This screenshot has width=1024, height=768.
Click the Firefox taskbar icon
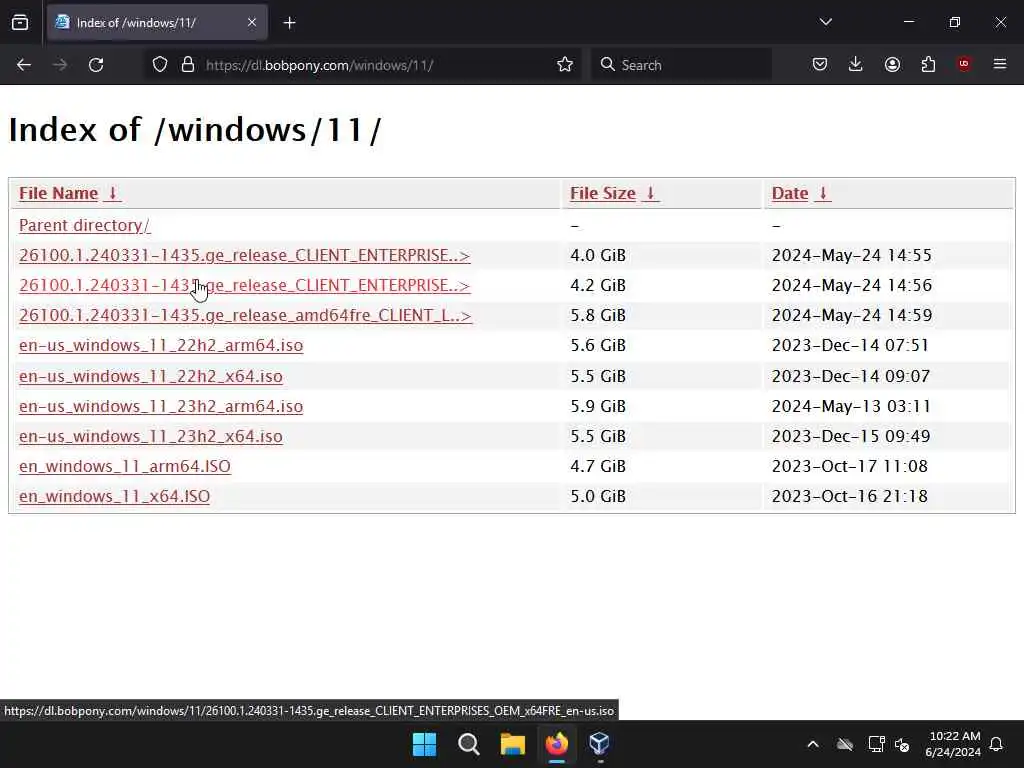coord(556,744)
